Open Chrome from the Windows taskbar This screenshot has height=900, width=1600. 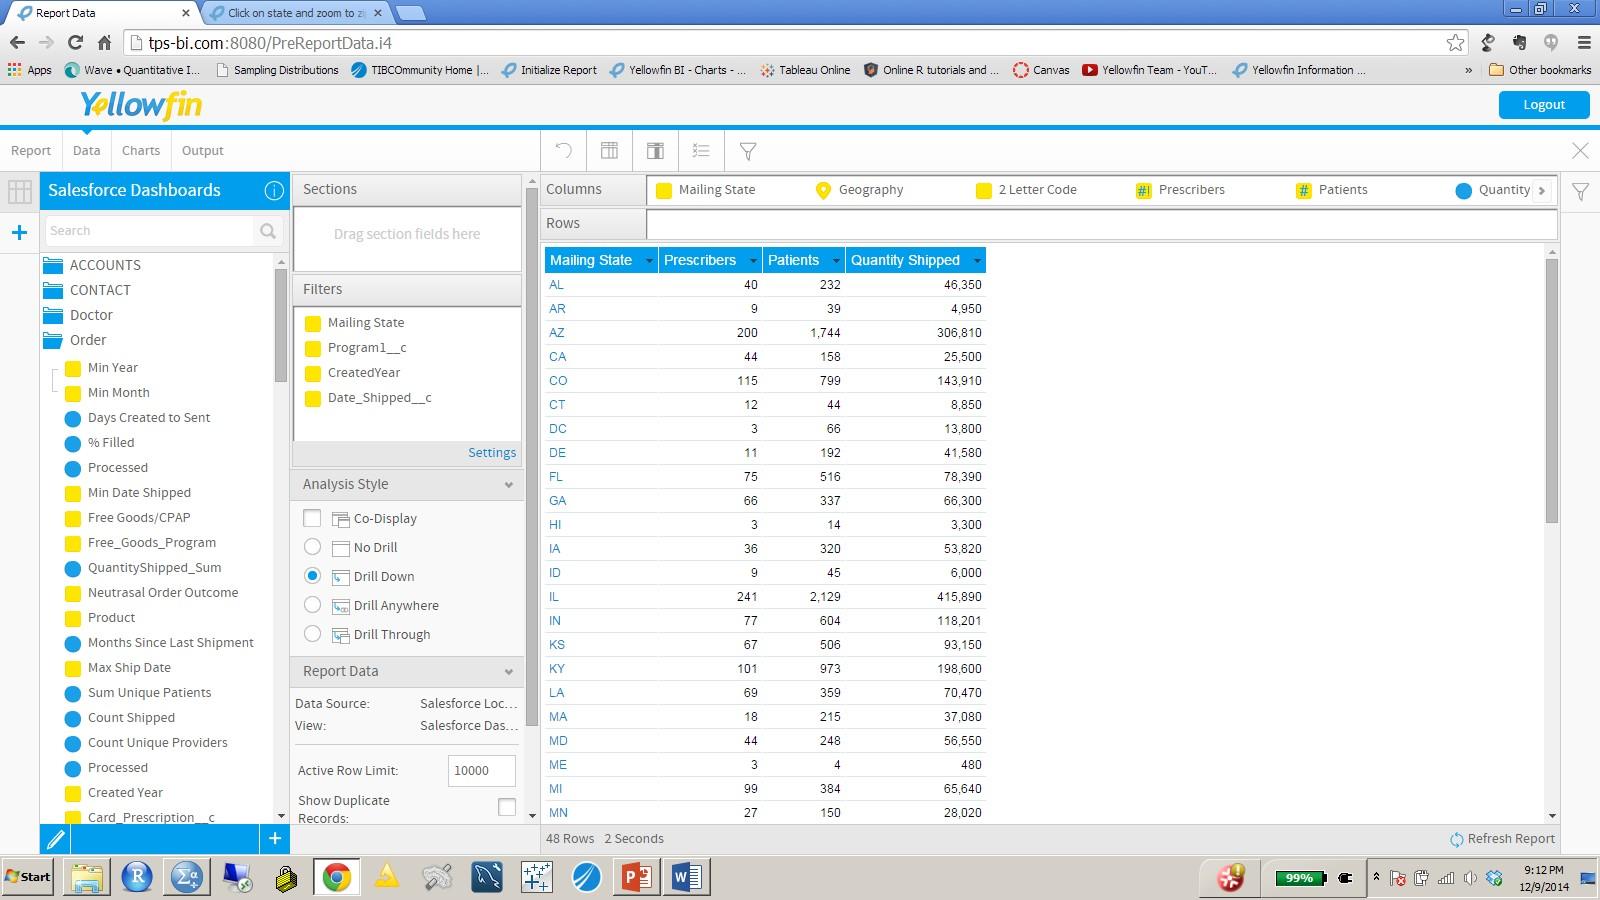tap(337, 877)
